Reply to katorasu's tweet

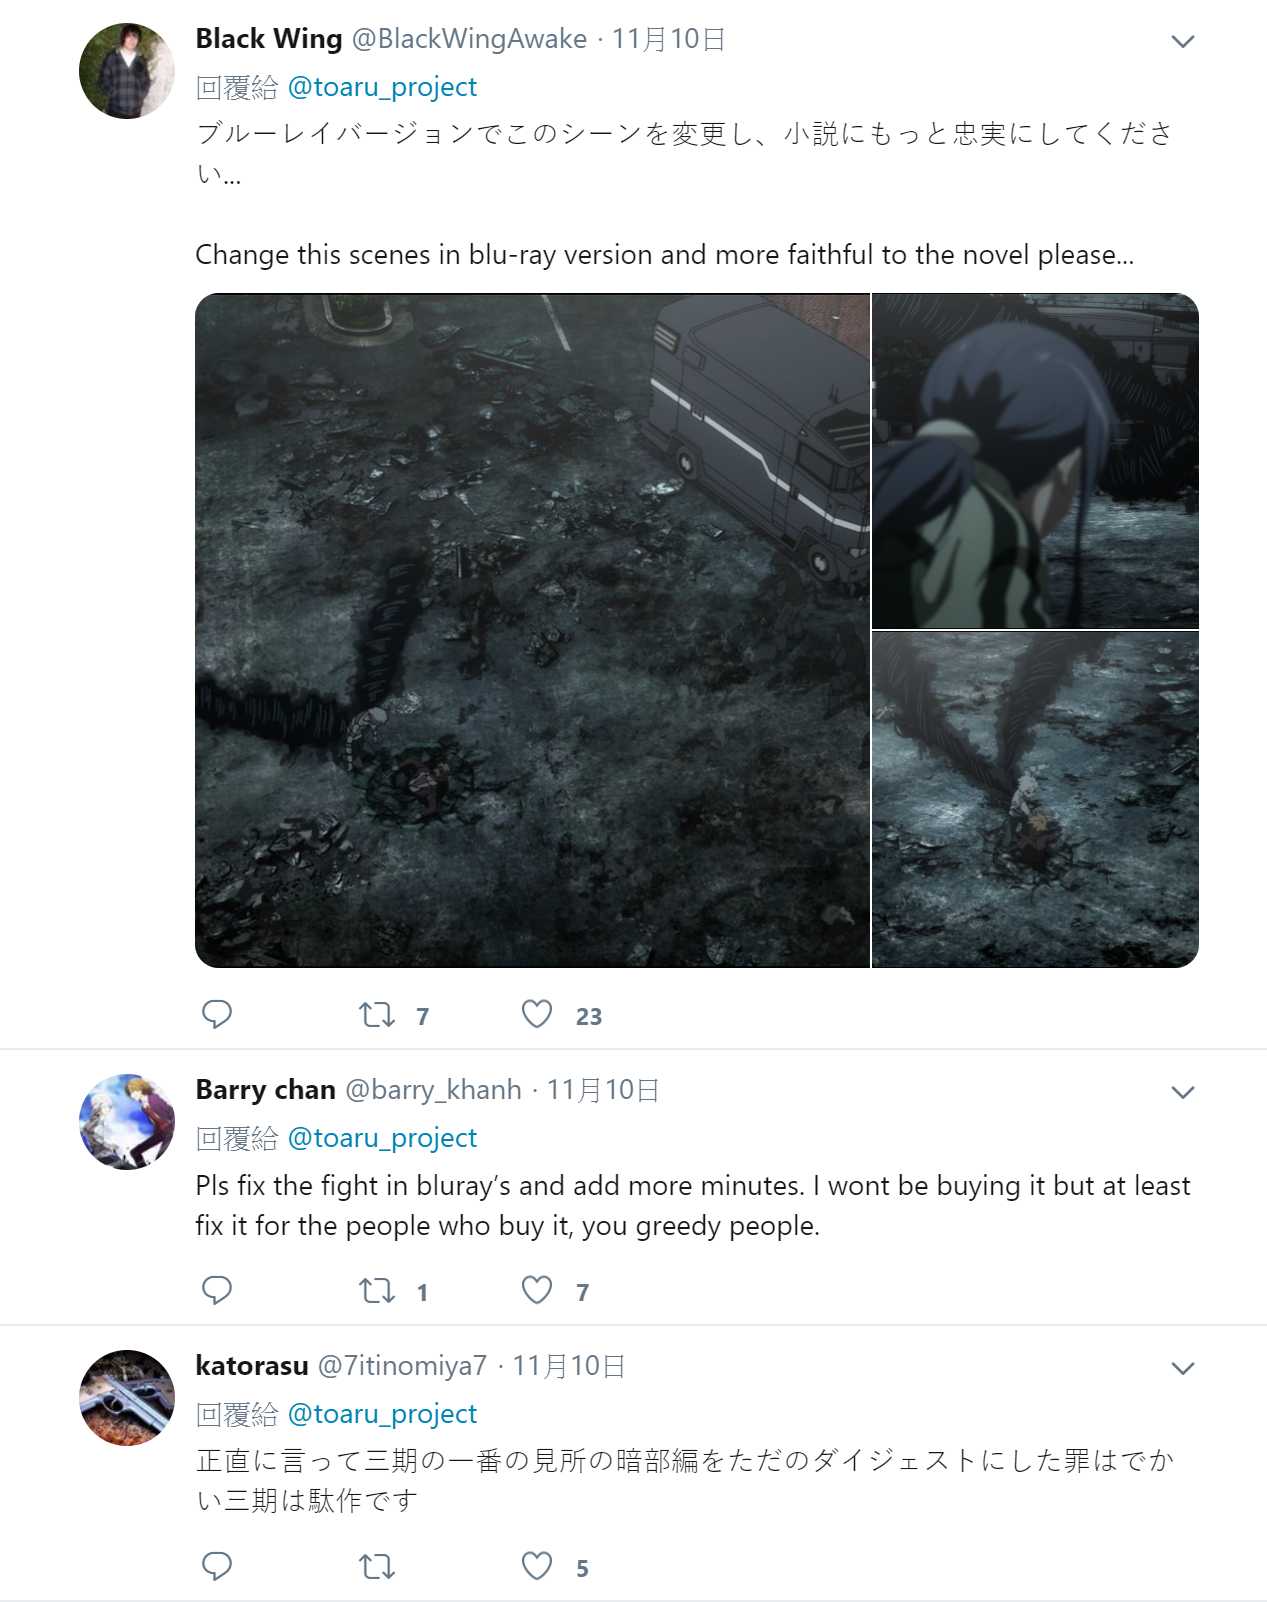(217, 1566)
